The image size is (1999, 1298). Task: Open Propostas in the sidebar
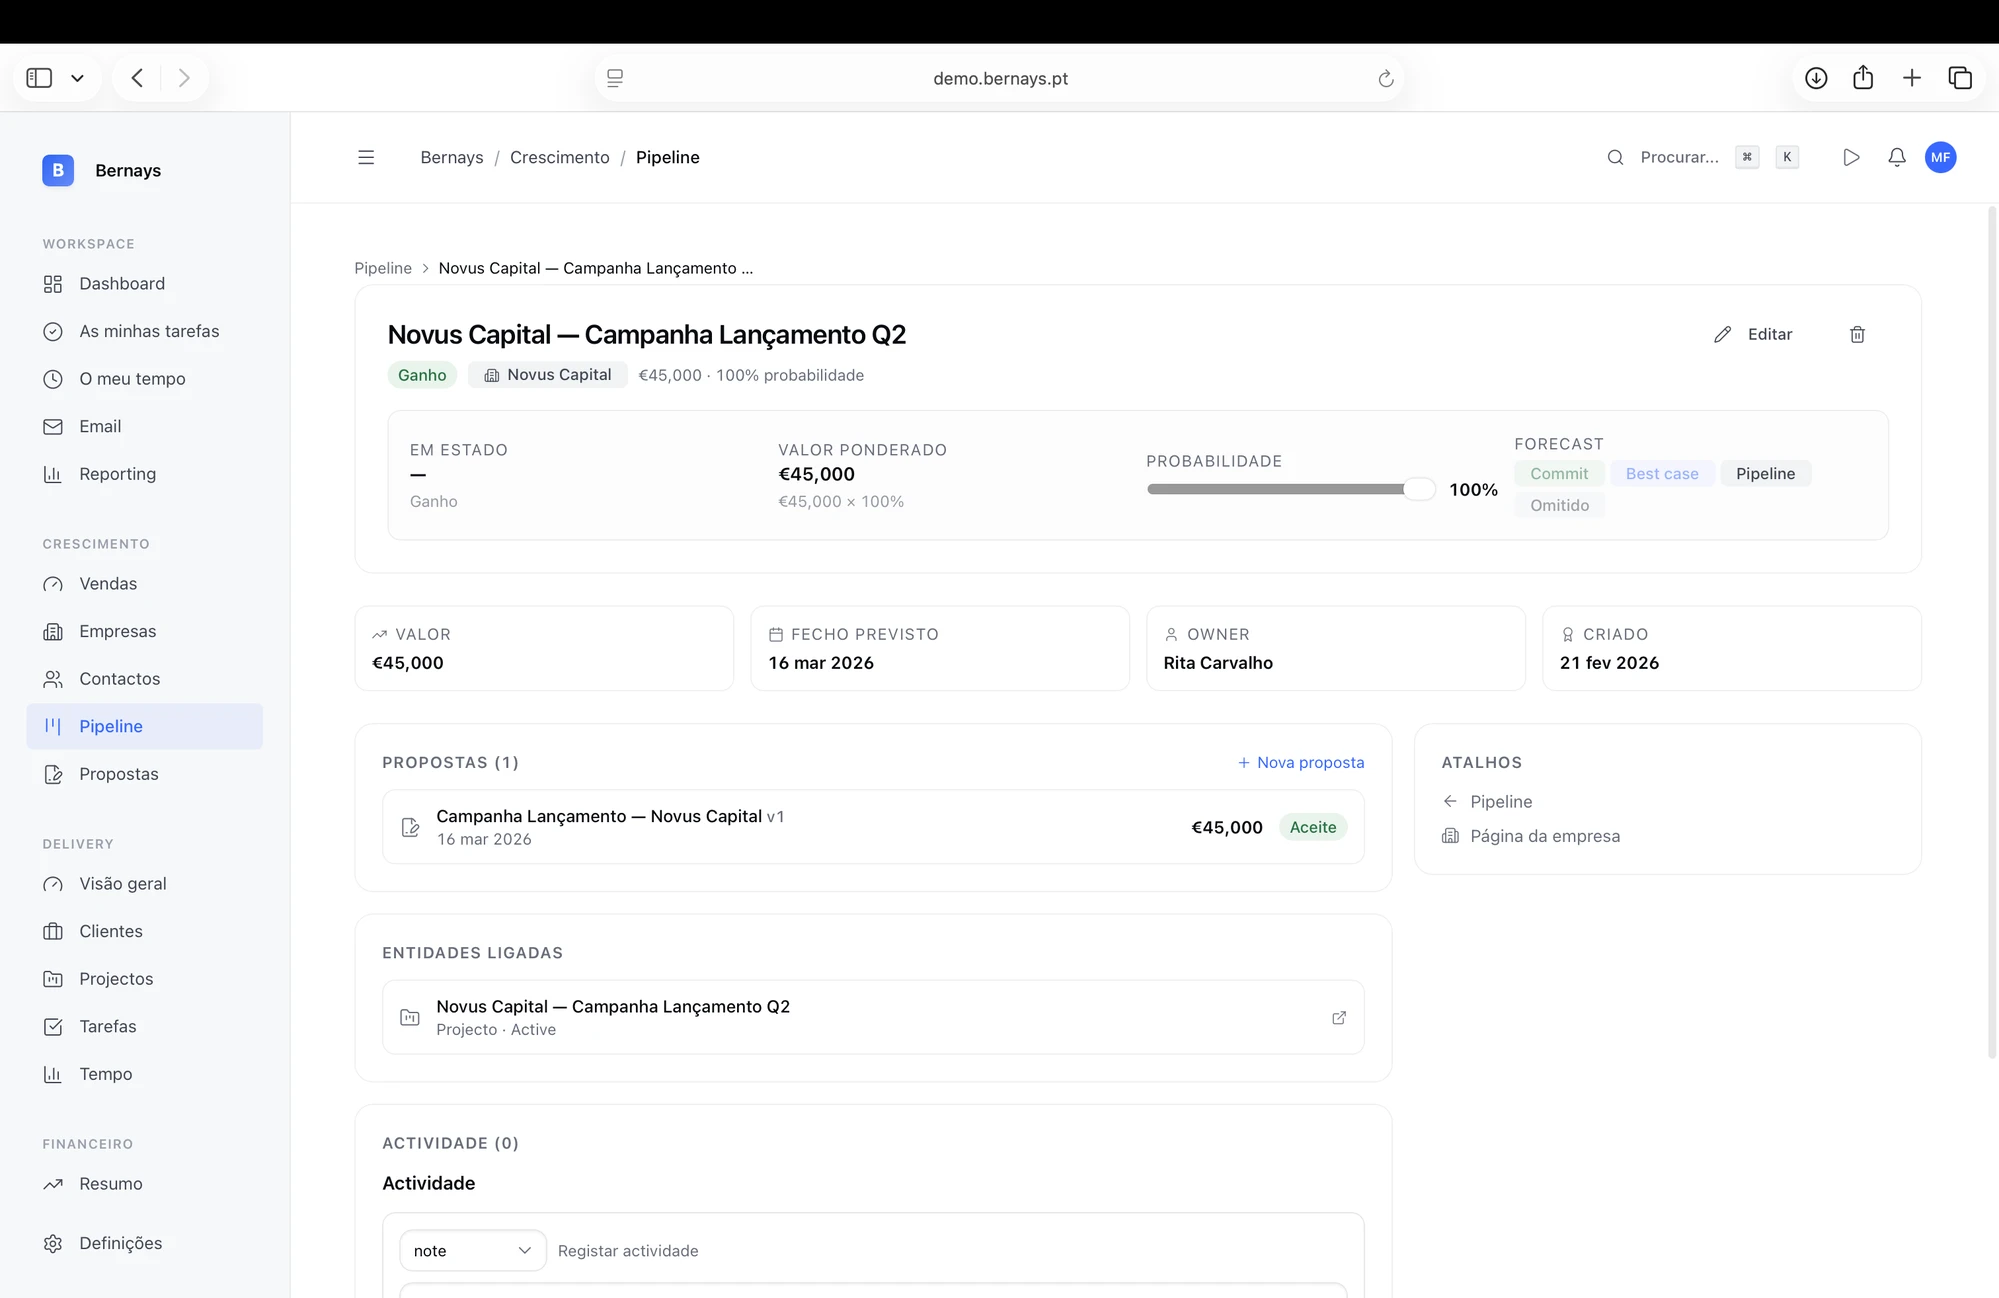pos(145,774)
